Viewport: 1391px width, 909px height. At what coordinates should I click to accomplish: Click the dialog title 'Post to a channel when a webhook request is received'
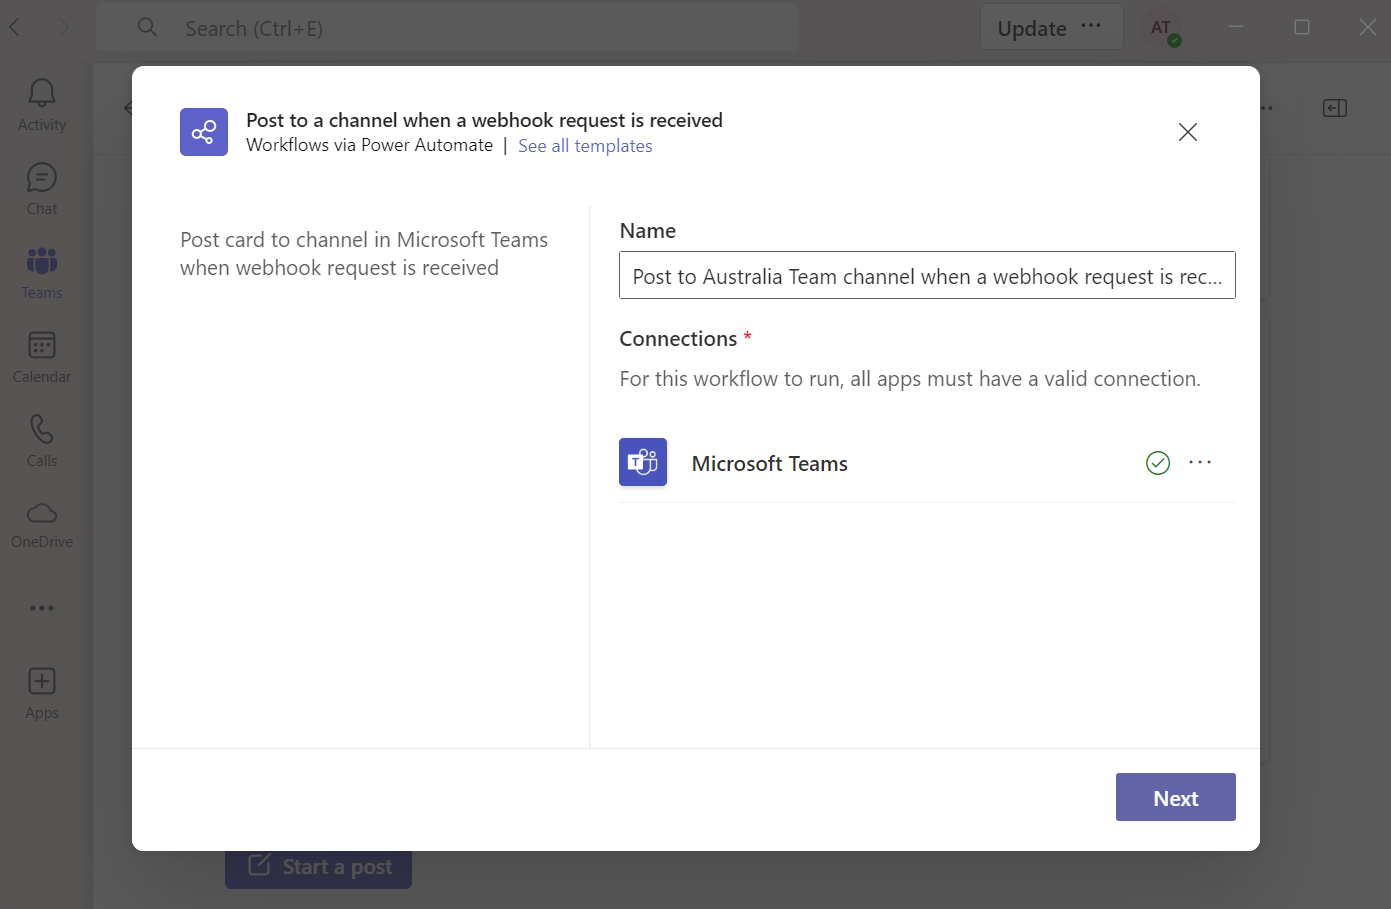click(x=484, y=120)
